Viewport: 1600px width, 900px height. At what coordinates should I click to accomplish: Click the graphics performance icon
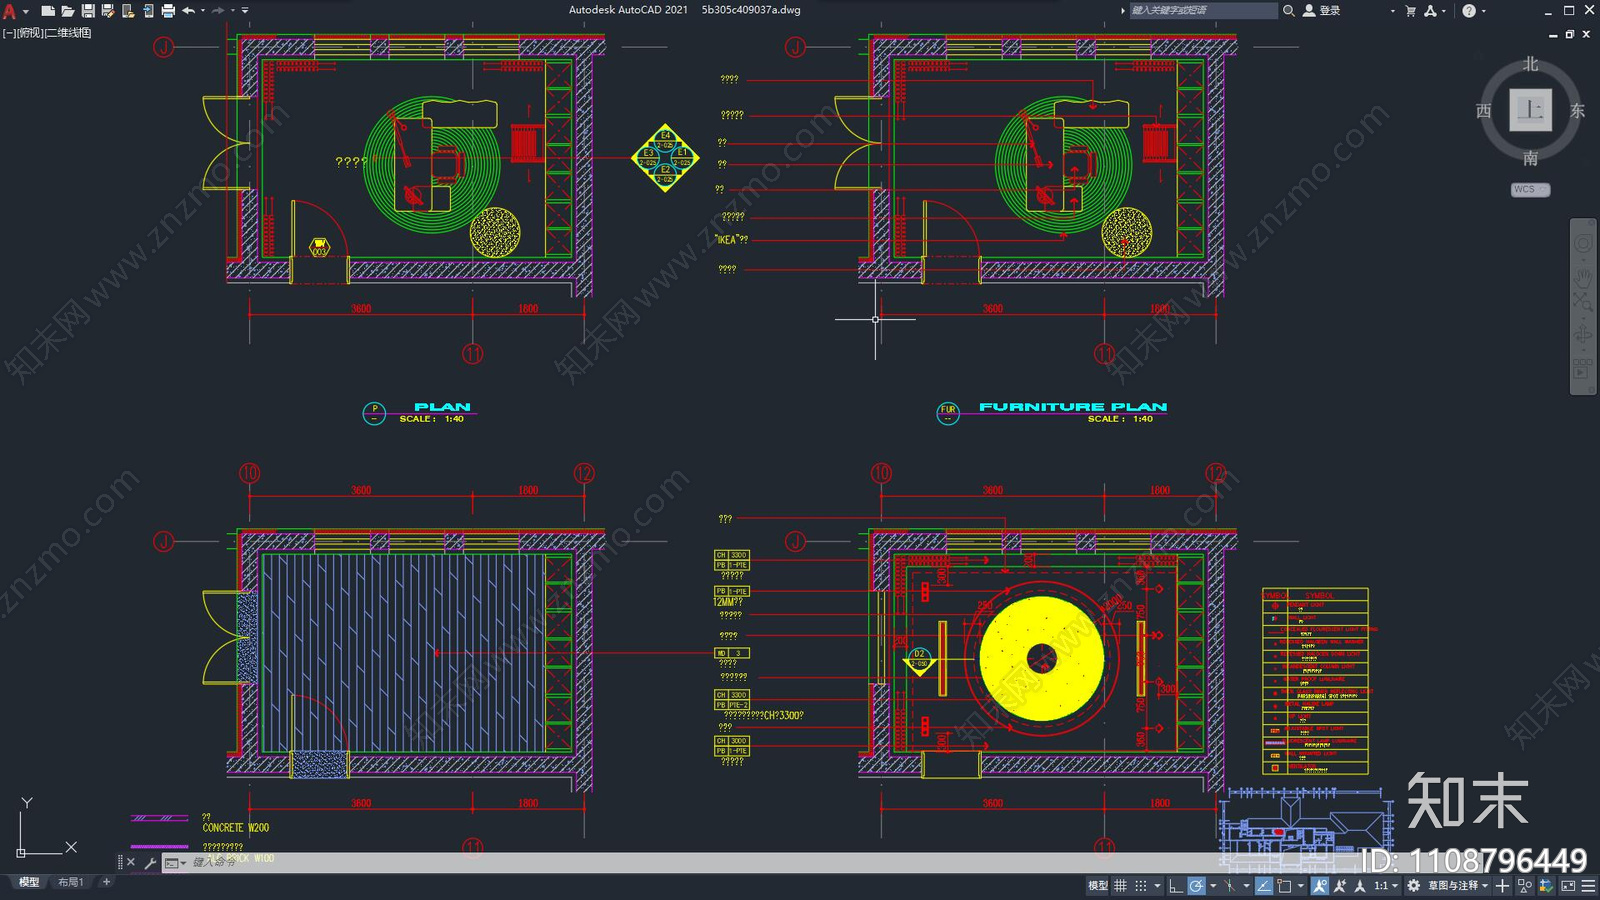click(x=1546, y=886)
